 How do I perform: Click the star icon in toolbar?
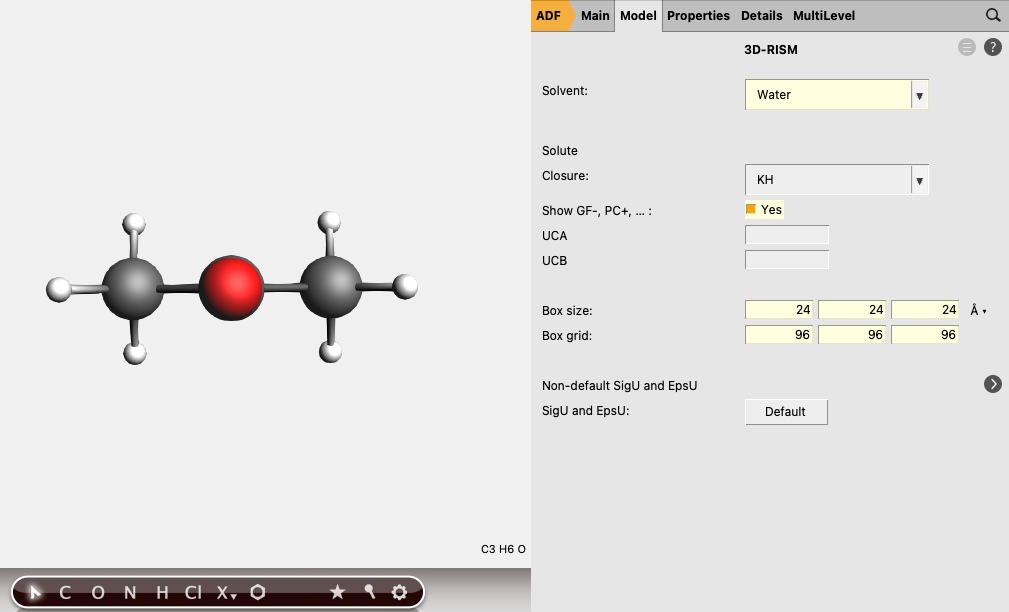(337, 592)
